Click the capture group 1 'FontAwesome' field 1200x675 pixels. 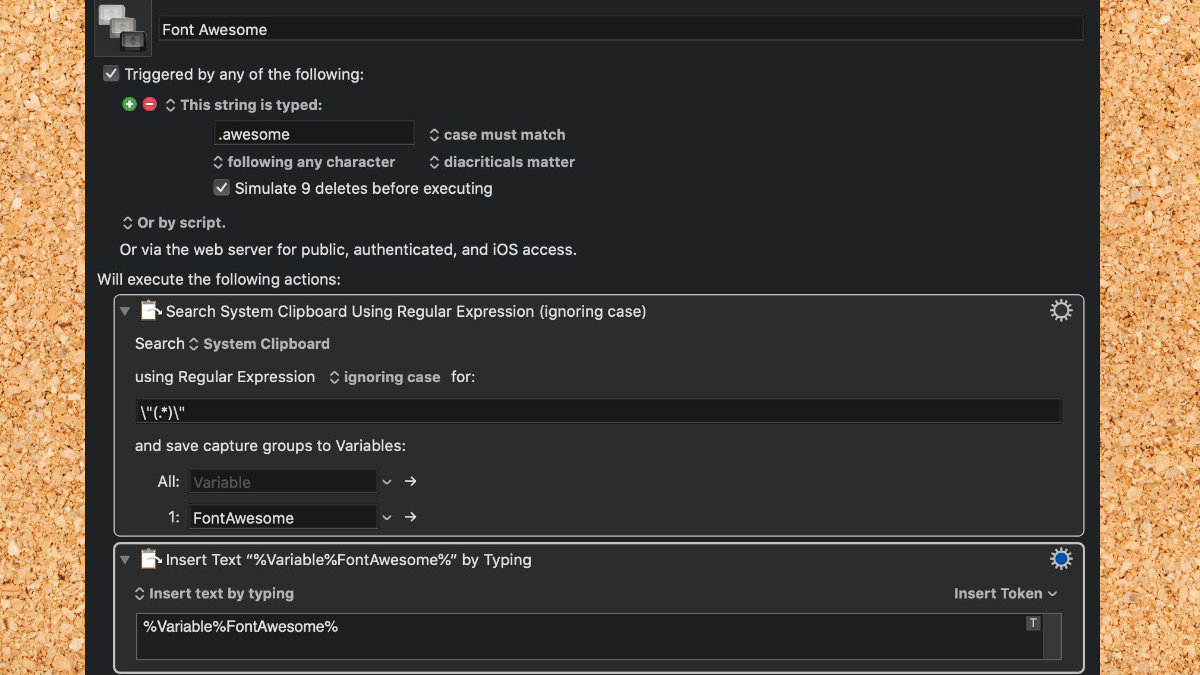click(x=283, y=517)
